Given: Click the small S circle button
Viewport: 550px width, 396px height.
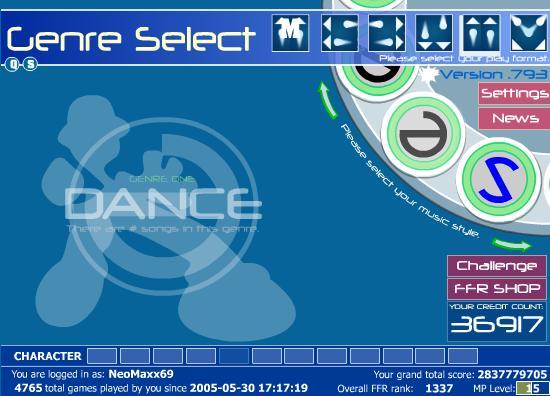Looking at the screenshot, I should pos(31,64).
